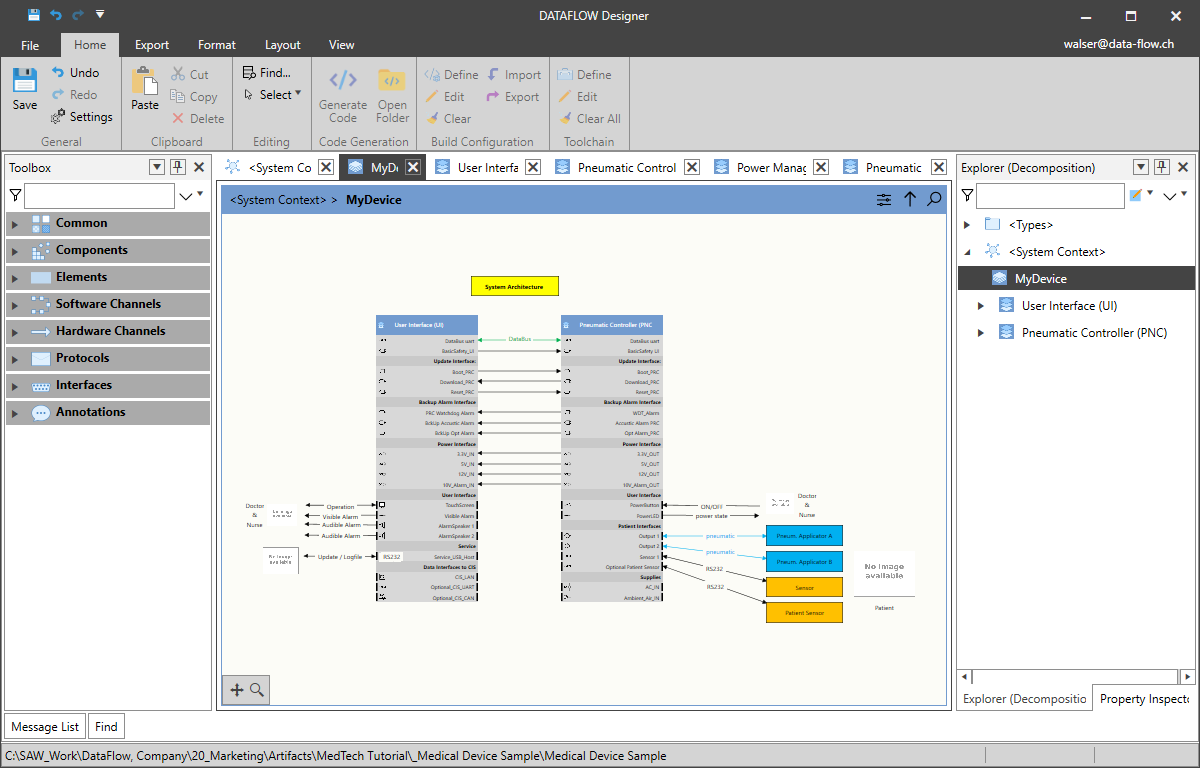Undo the last action from the ribbon

[76, 73]
